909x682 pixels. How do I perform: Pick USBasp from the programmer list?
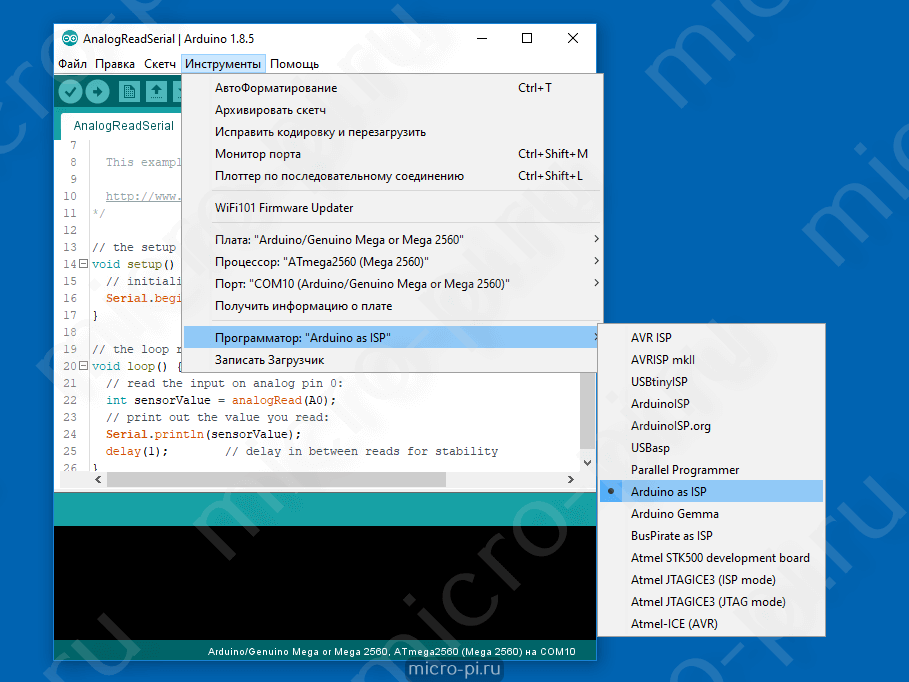tap(650, 448)
